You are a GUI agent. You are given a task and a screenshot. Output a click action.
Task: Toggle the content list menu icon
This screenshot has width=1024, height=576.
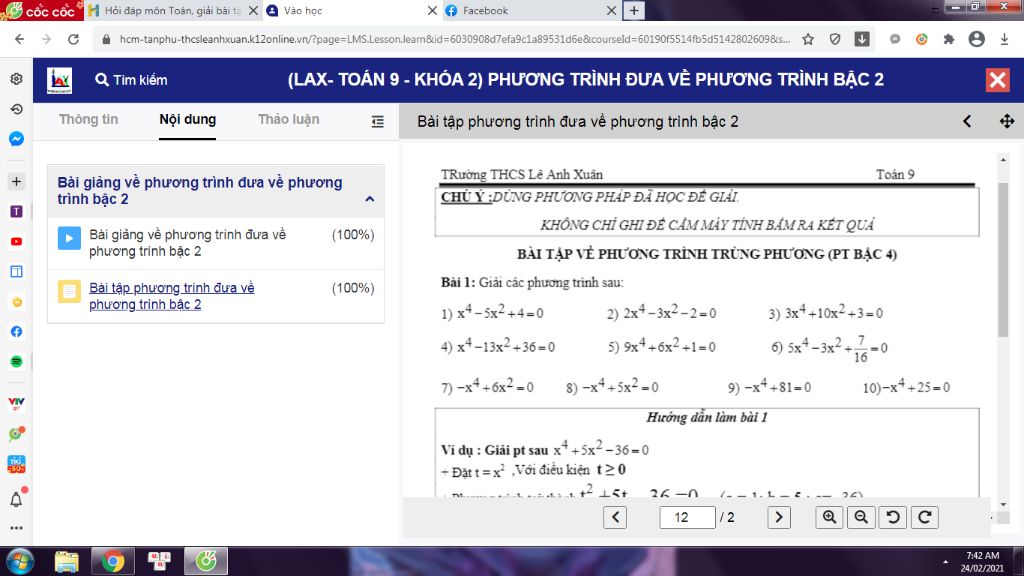coord(377,121)
